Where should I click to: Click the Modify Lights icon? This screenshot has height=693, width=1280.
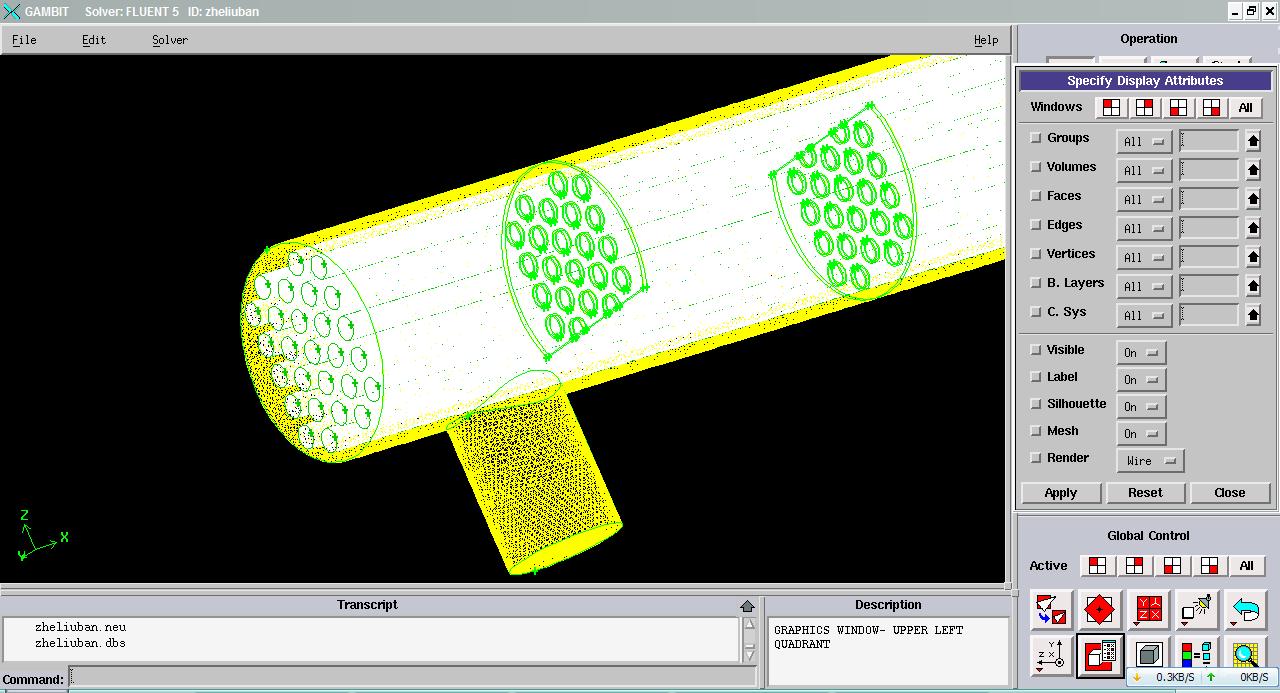tap(1197, 608)
